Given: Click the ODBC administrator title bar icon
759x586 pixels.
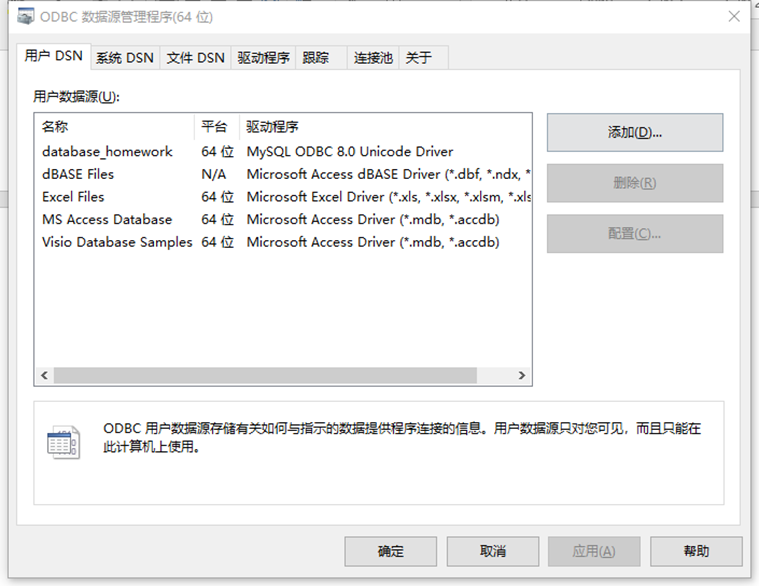Looking at the screenshot, I should point(25,16).
